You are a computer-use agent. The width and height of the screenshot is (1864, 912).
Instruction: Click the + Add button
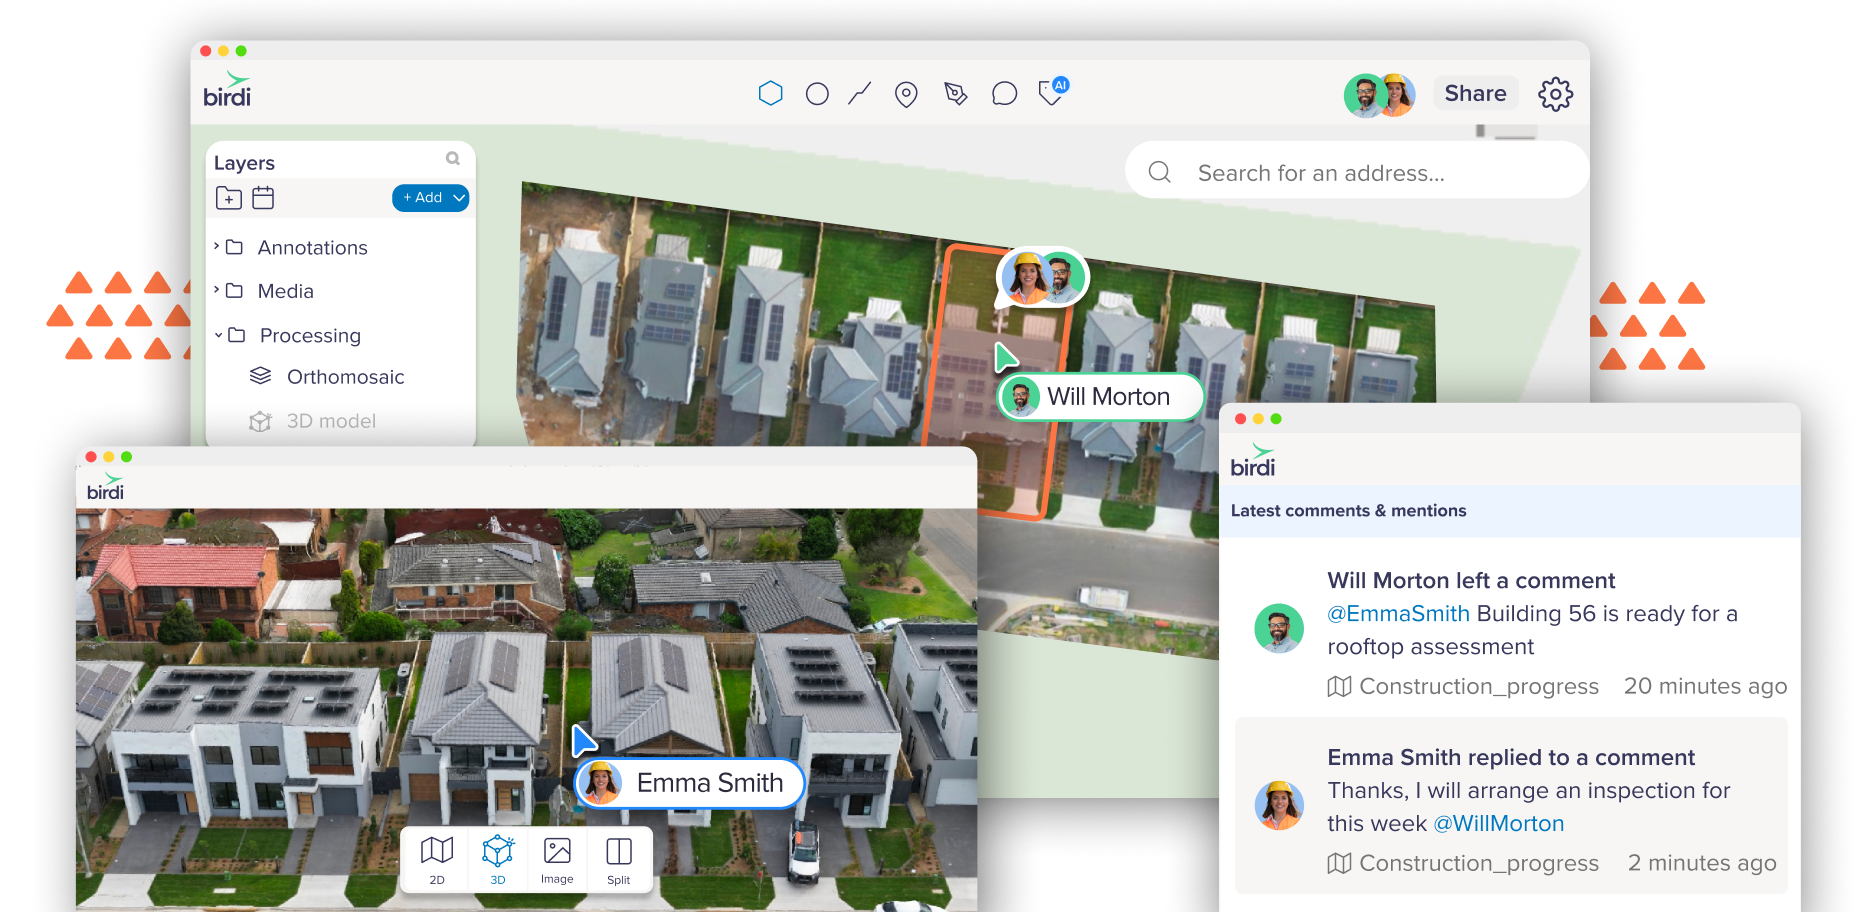tap(422, 198)
